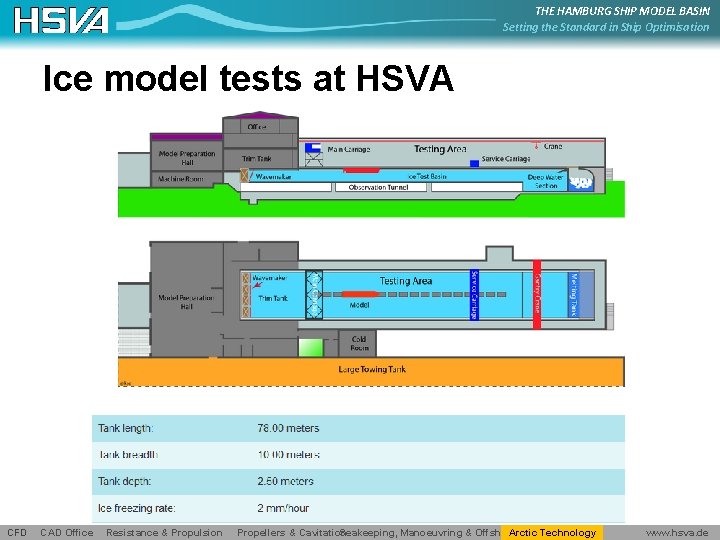Click the 'Crane' label

552,146
